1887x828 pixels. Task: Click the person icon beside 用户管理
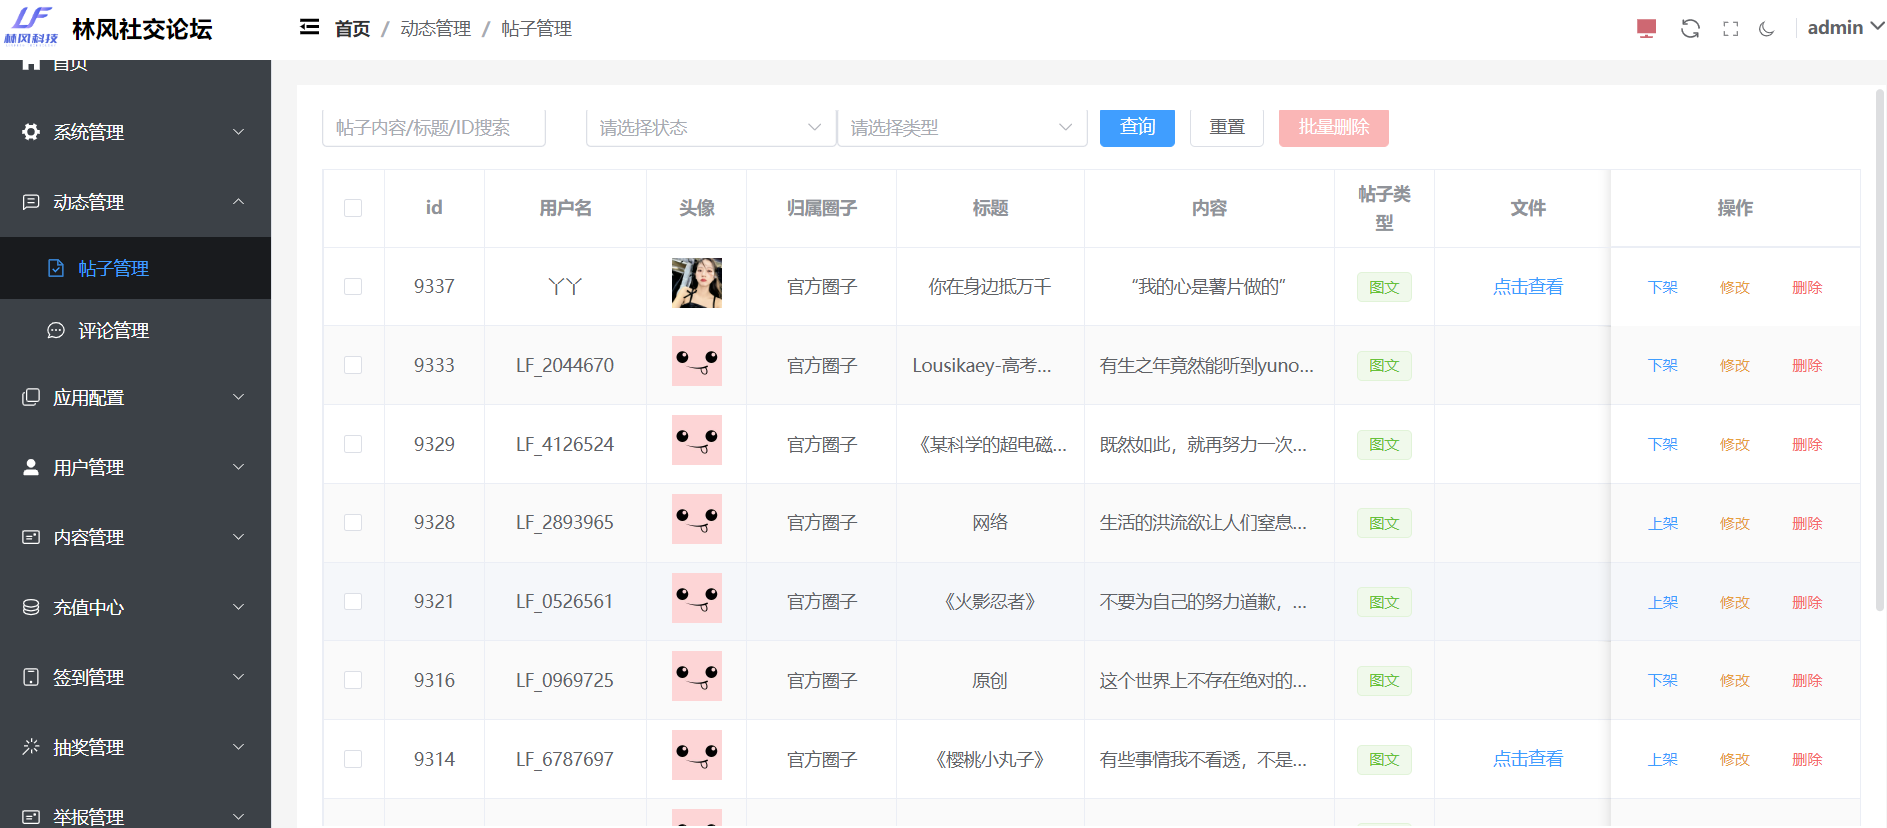coord(31,467)
